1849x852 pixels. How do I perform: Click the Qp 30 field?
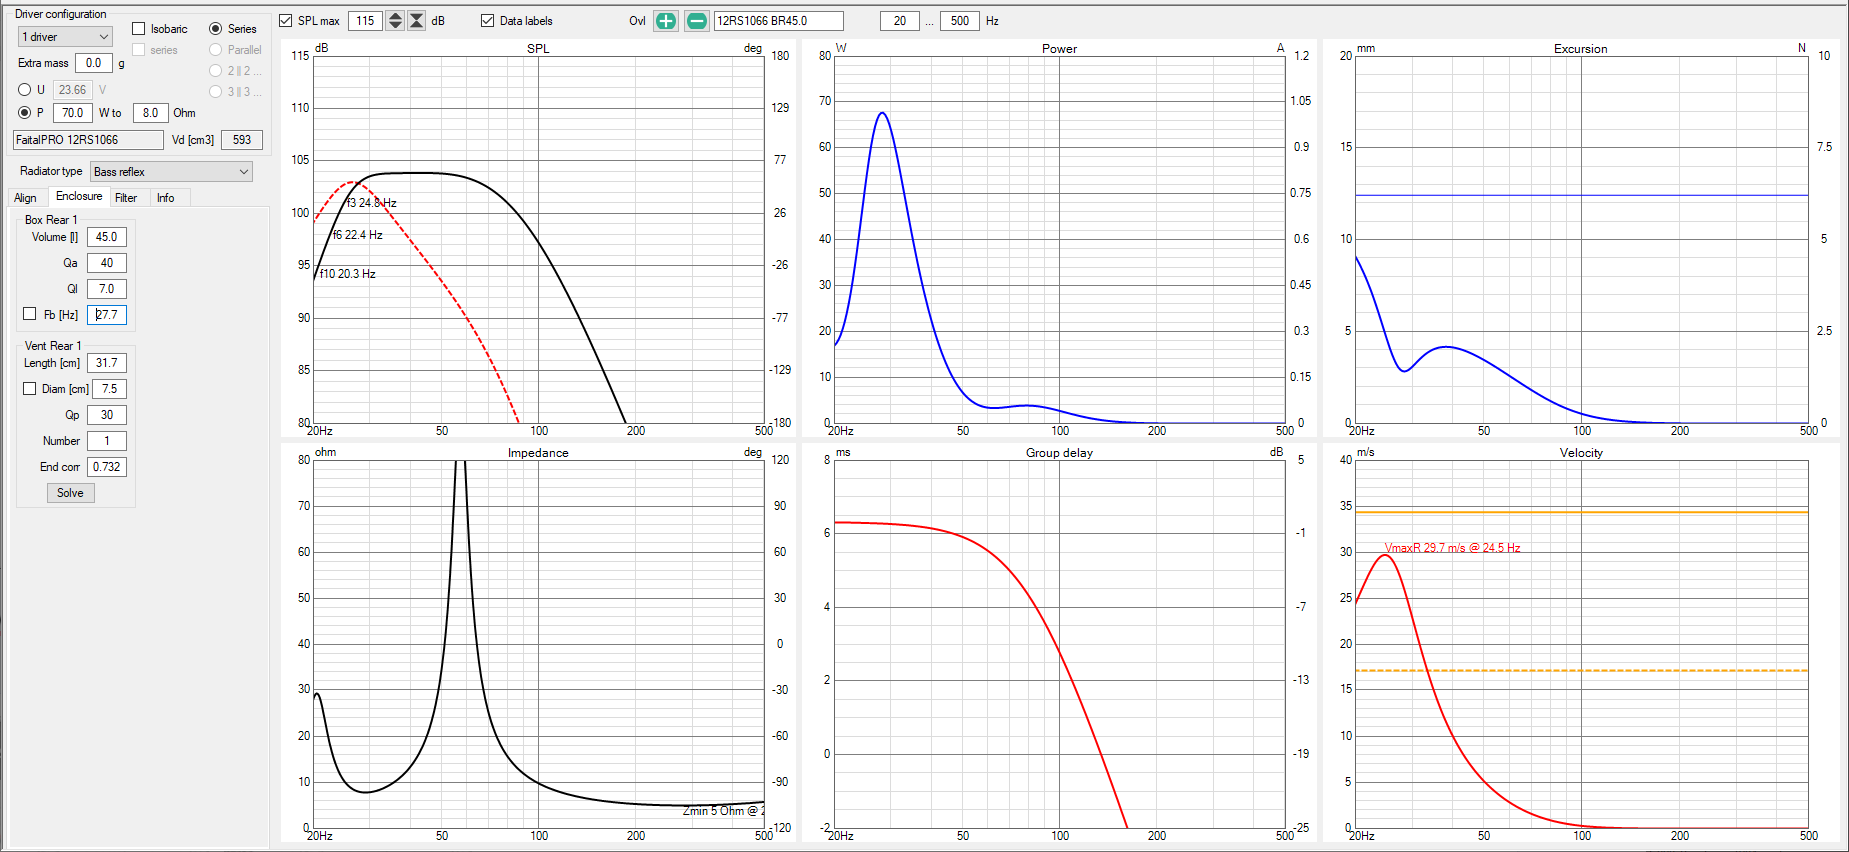tap(107, 415)
